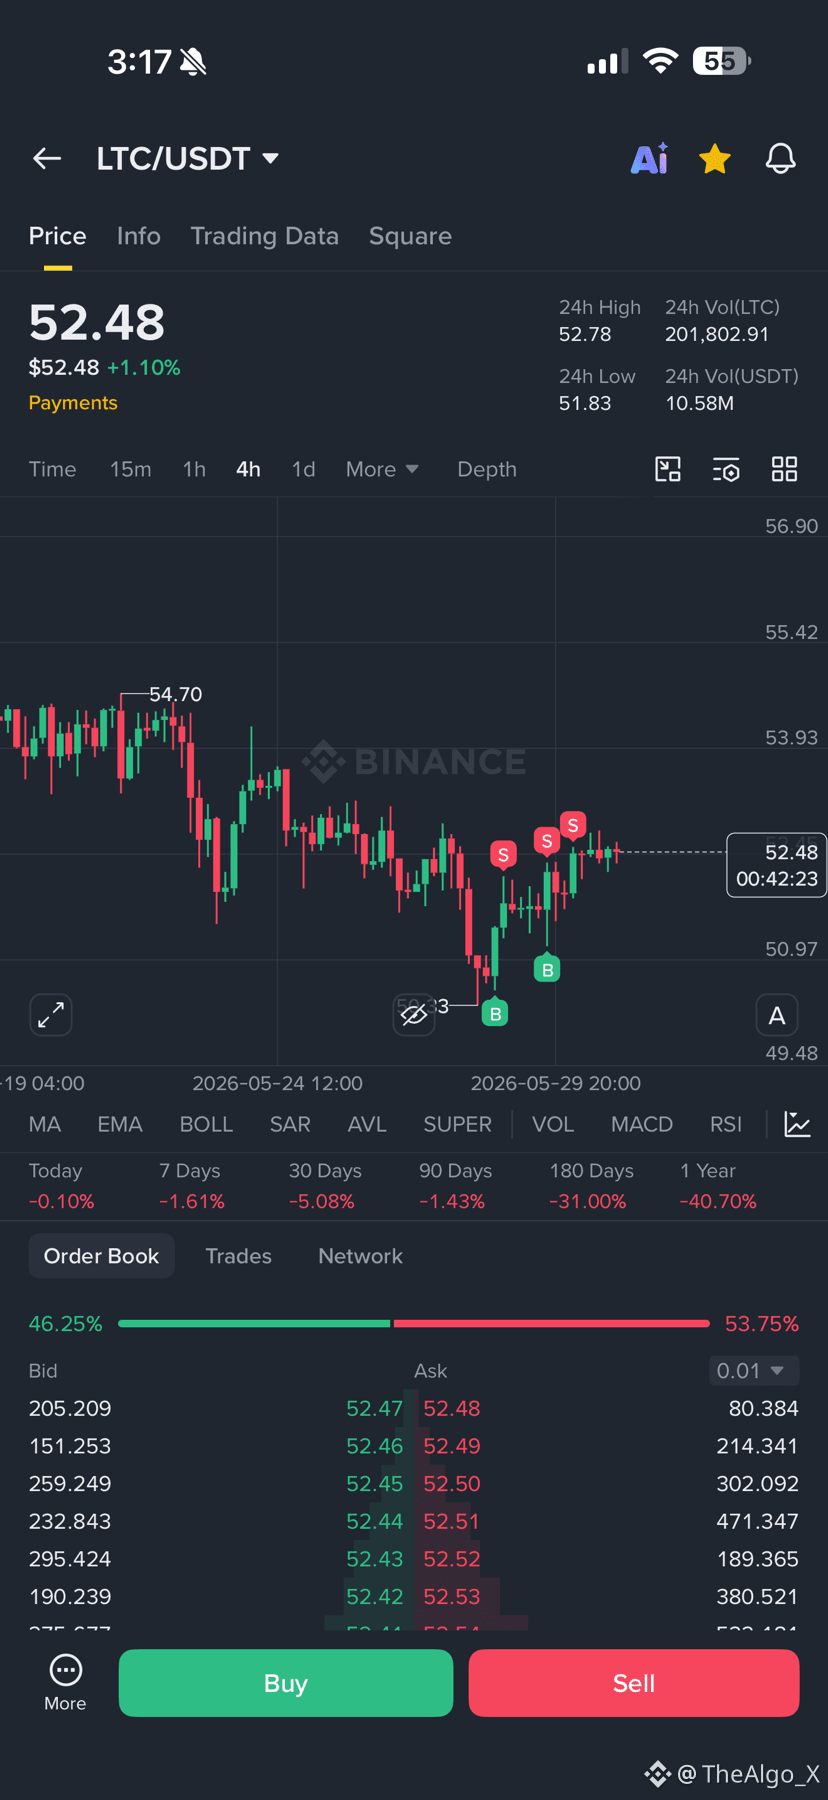Open the grid layout icon
Screen dimensions: 828x1800
[x=784, y=469]
